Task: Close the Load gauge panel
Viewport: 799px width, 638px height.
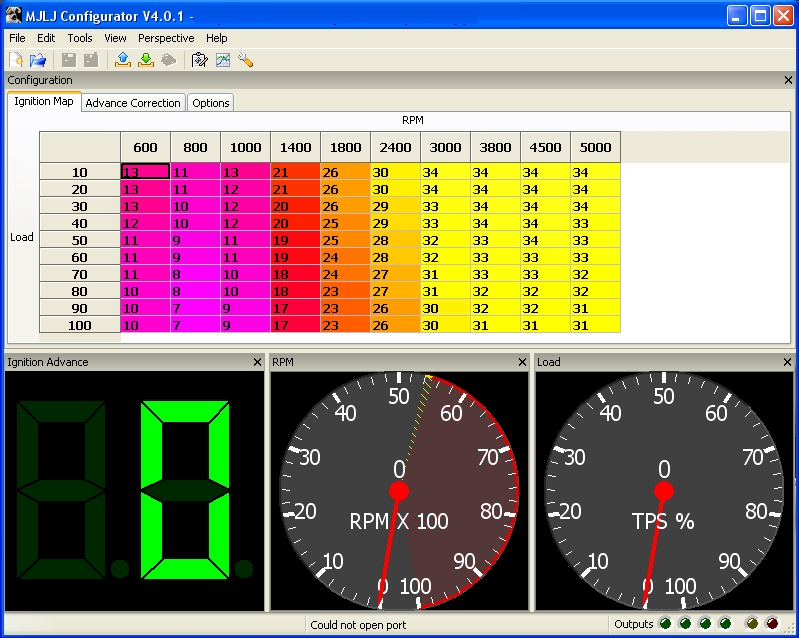Action: point(788,362)
